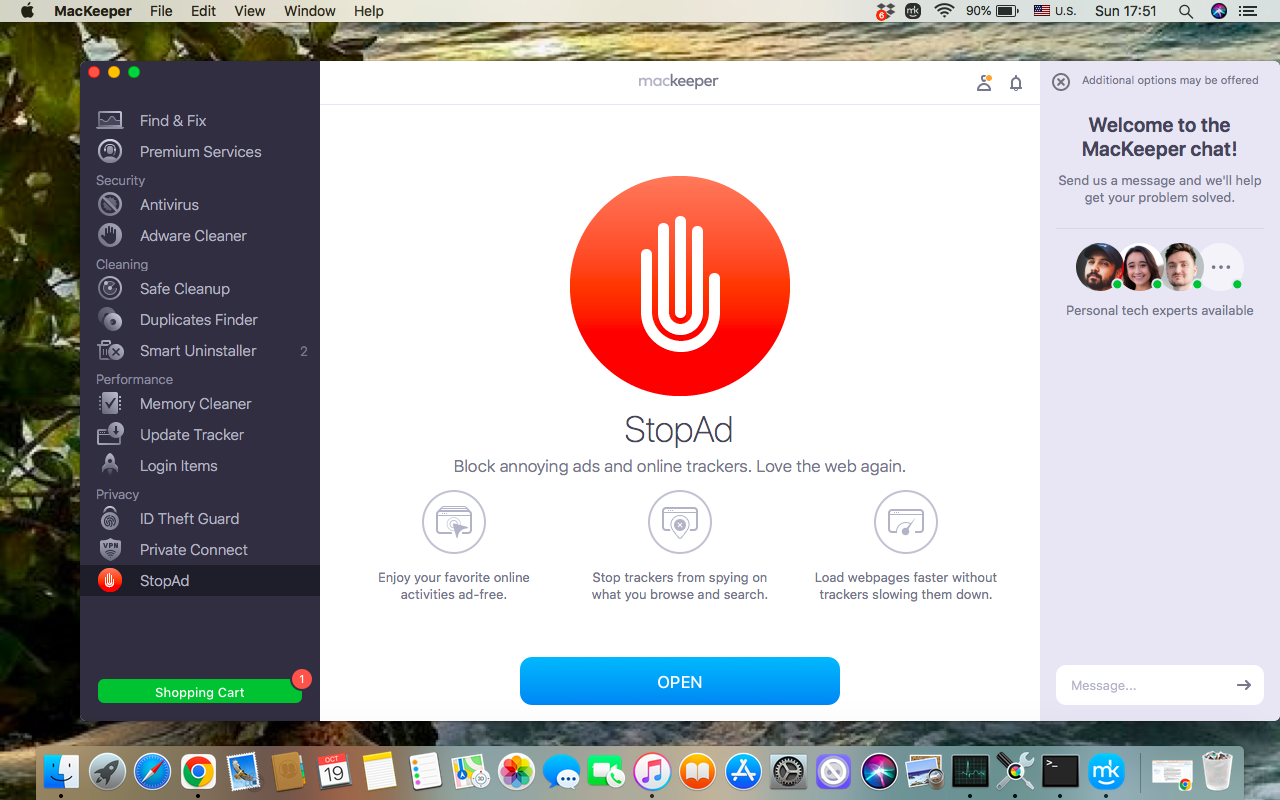The image size is (1280, 800).
Task: Open Update Tracker in sidebar
Action: pos(190,434)
